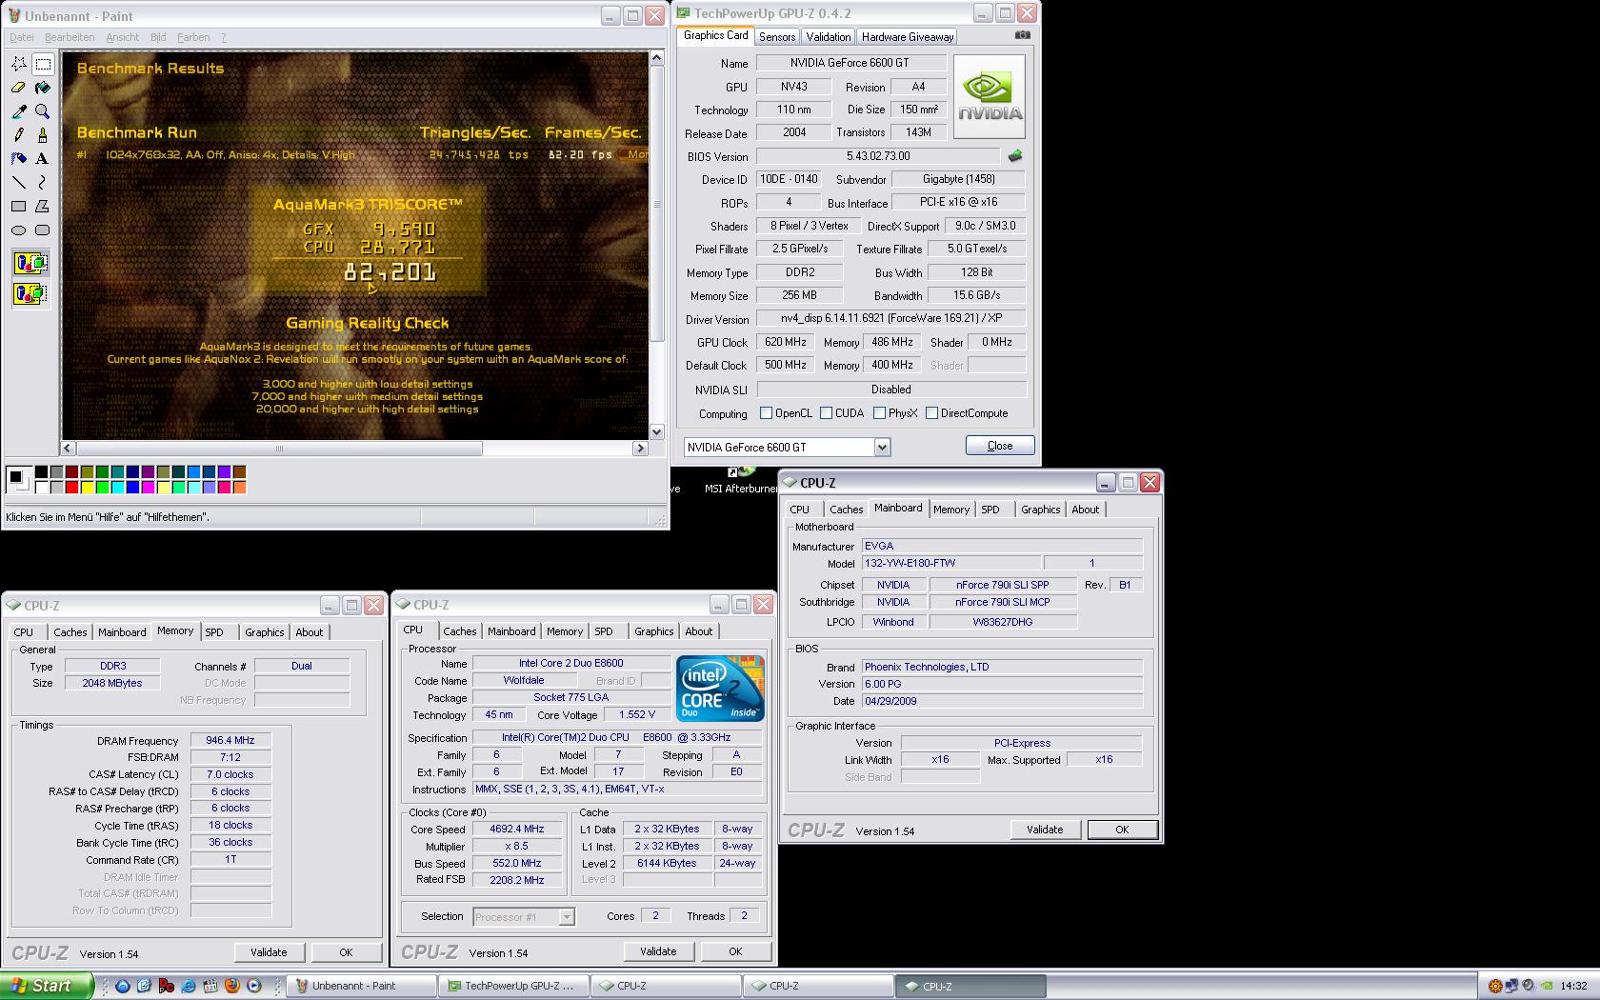This screenshot has width=1600, height=1000.
Task: Expand the GPU selection dropdown showing GeForce 6600 GT
Action: click(882, 447)
